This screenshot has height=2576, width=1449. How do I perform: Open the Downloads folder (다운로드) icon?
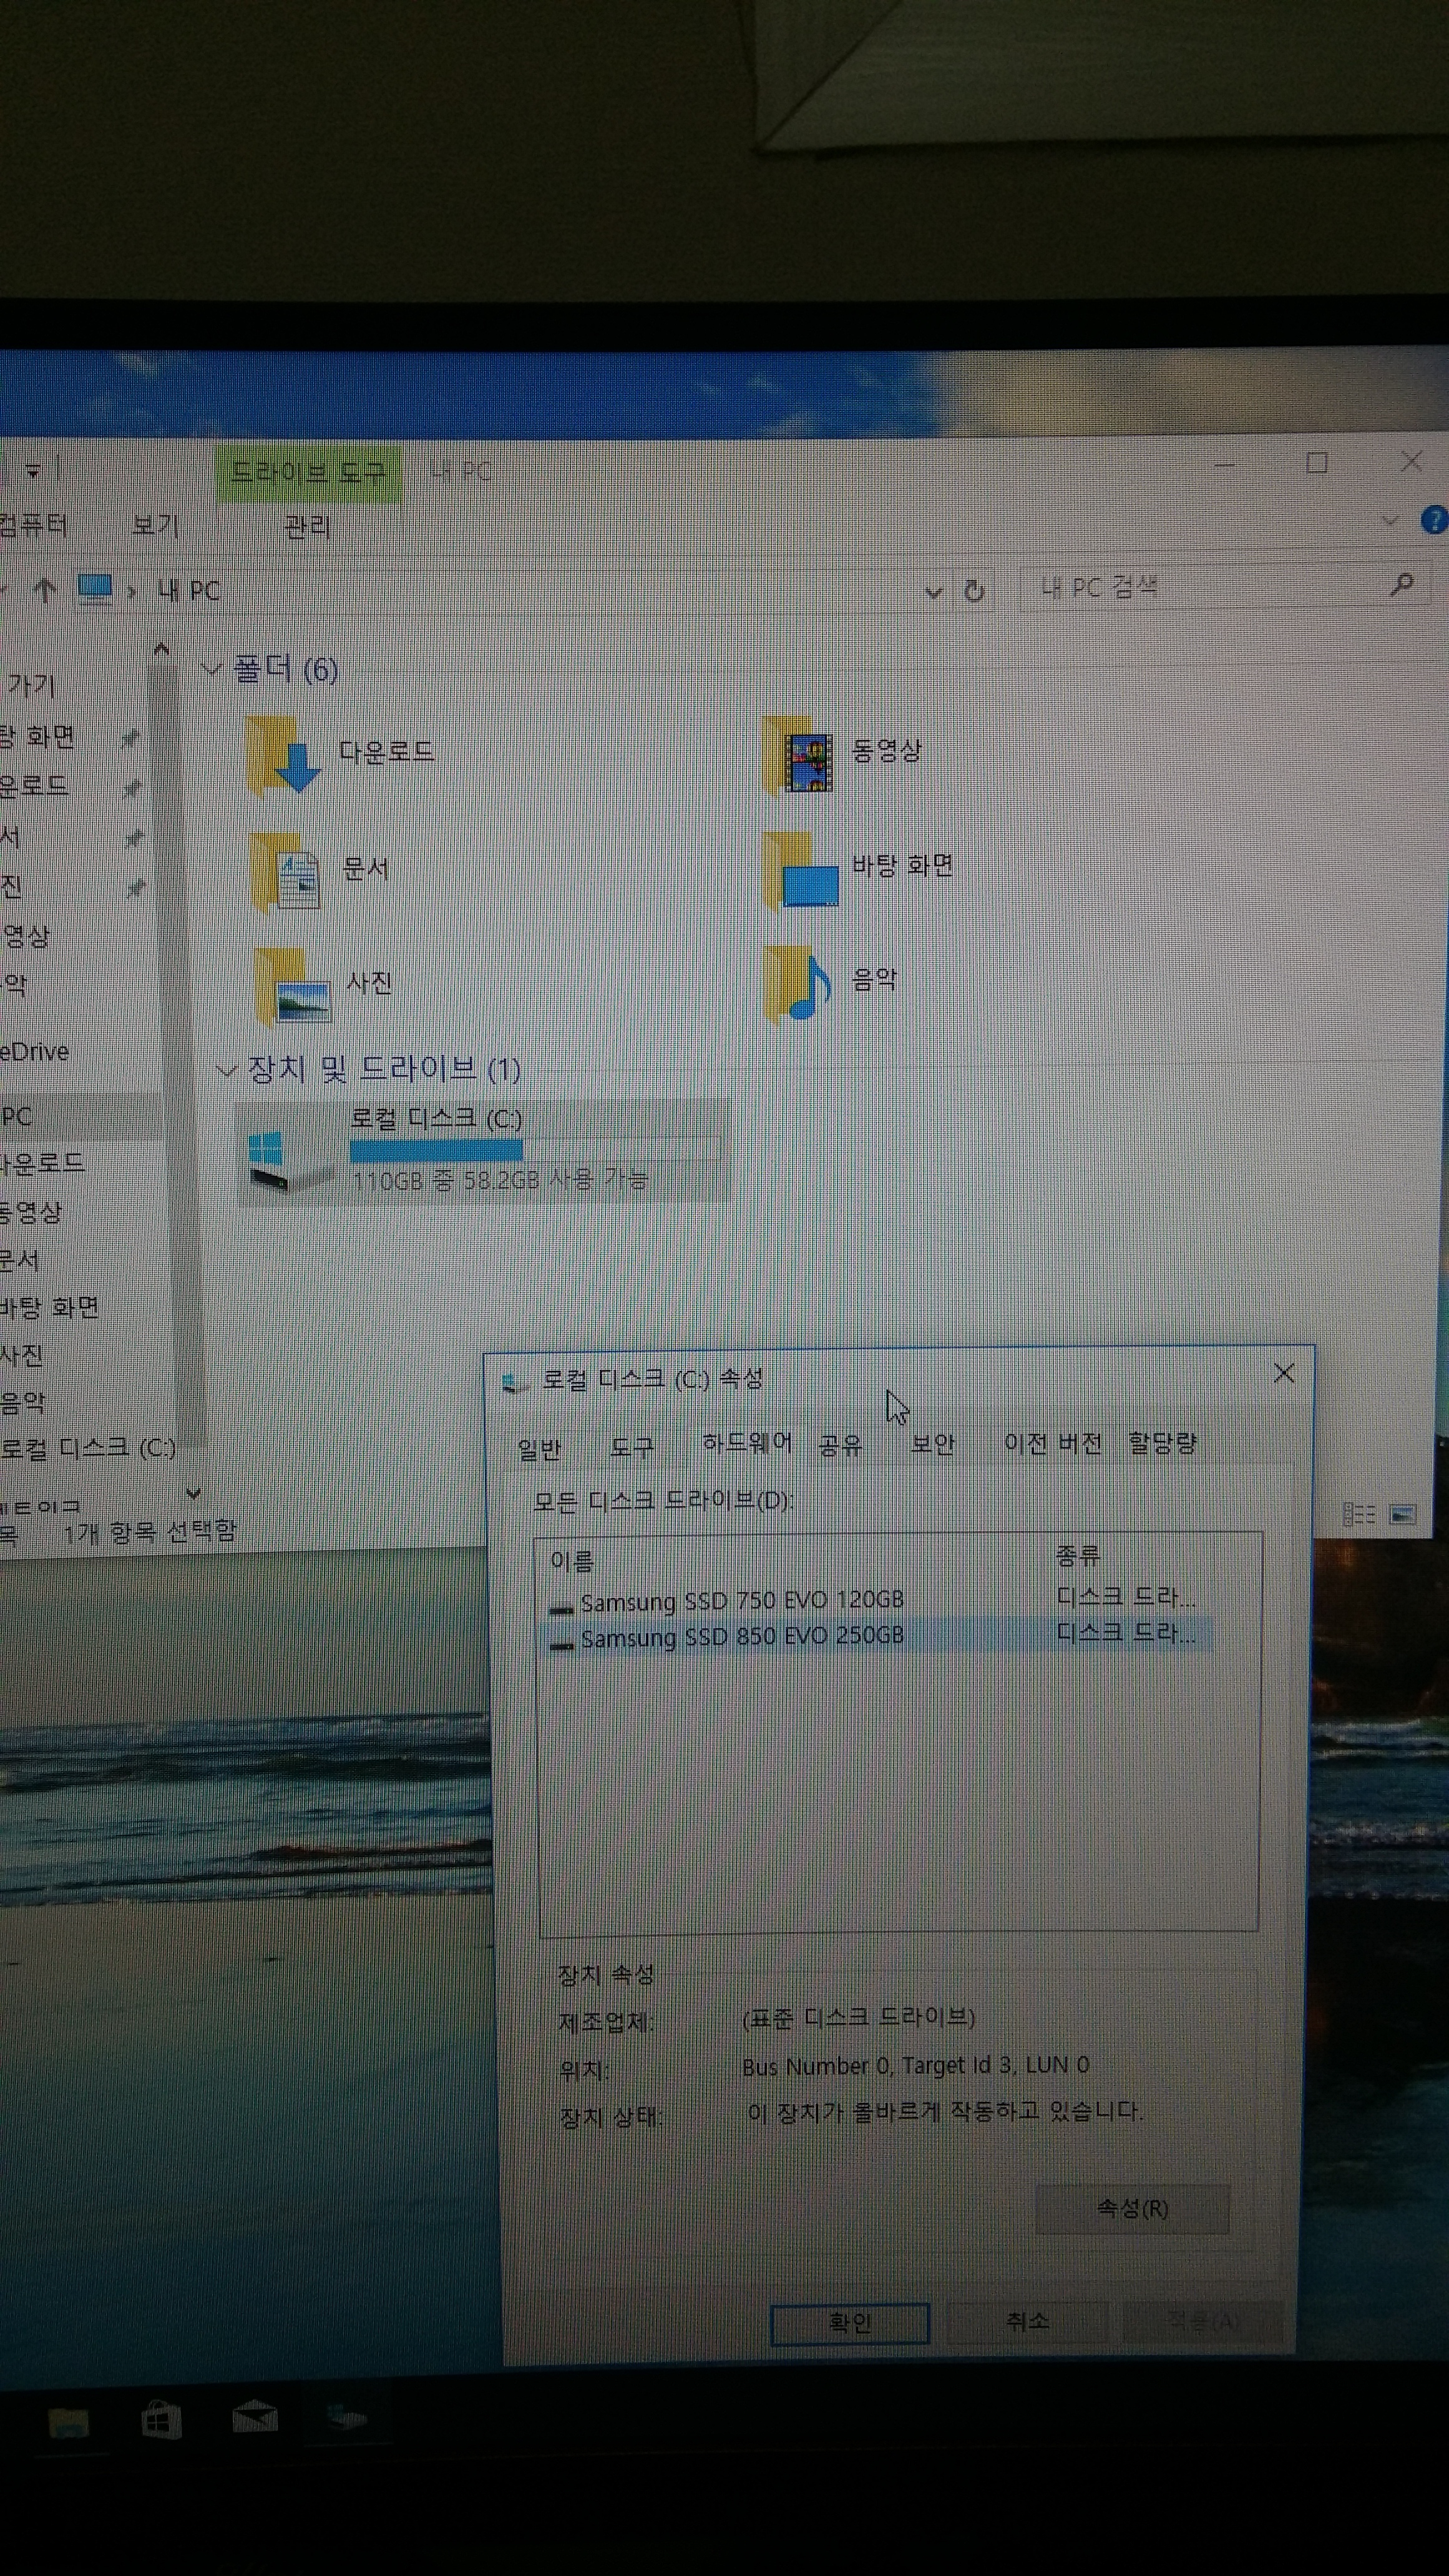283,755
